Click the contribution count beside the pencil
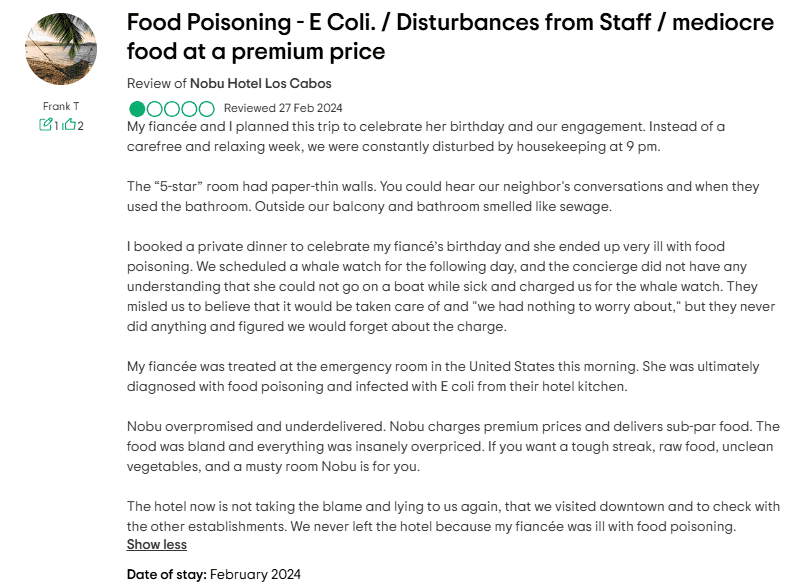Viewport: 798px width, 586px height. click(56, 125)
